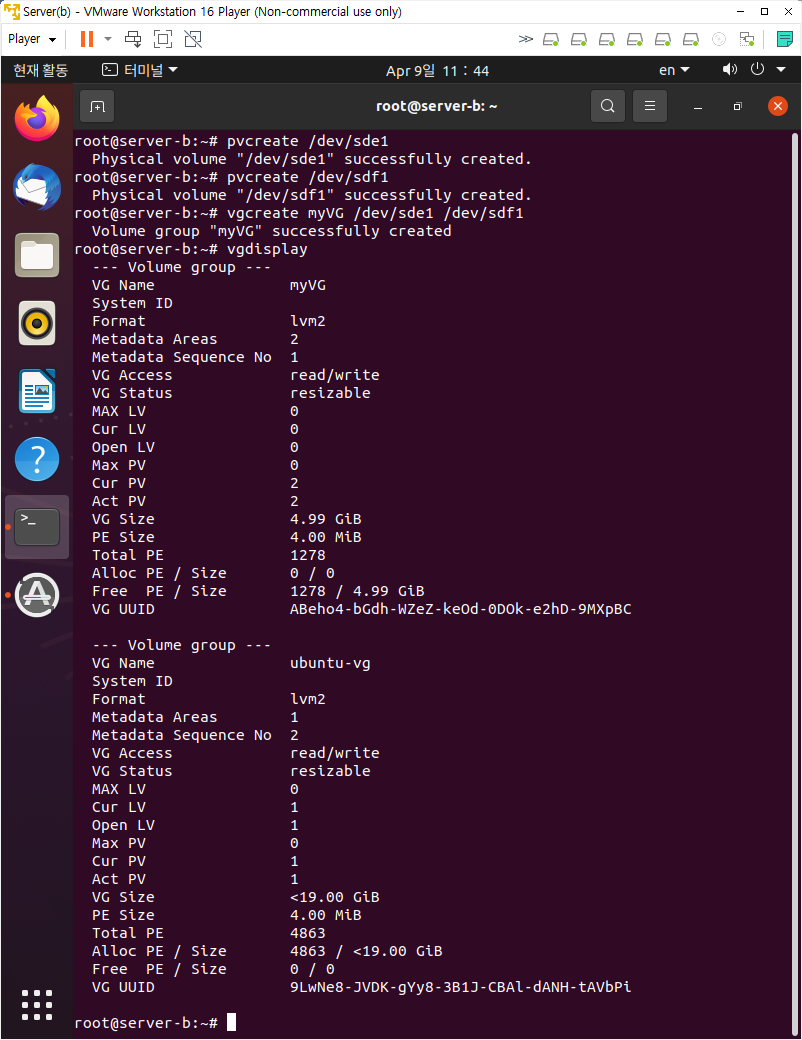Click the CD/DVD drive device icon

click(x=718, y=39)
